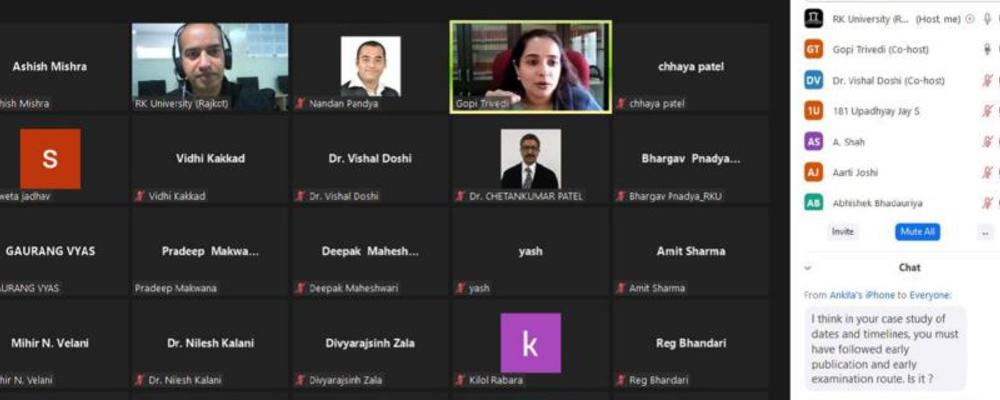Select RK University (Rajkot) video tile
1000x400 pixels.
pyautogui.click(x=210, y=67)
